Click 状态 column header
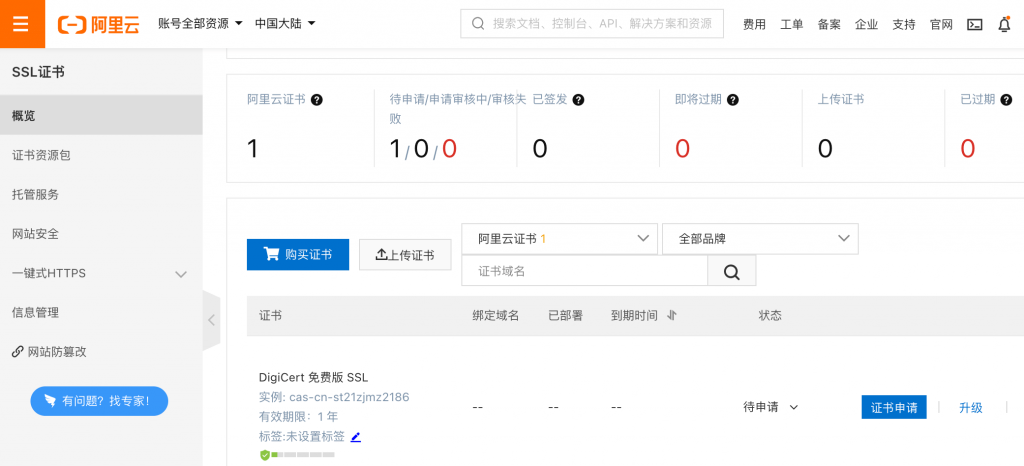Screen dimensions: 1024x466 [x=770, y=316]
